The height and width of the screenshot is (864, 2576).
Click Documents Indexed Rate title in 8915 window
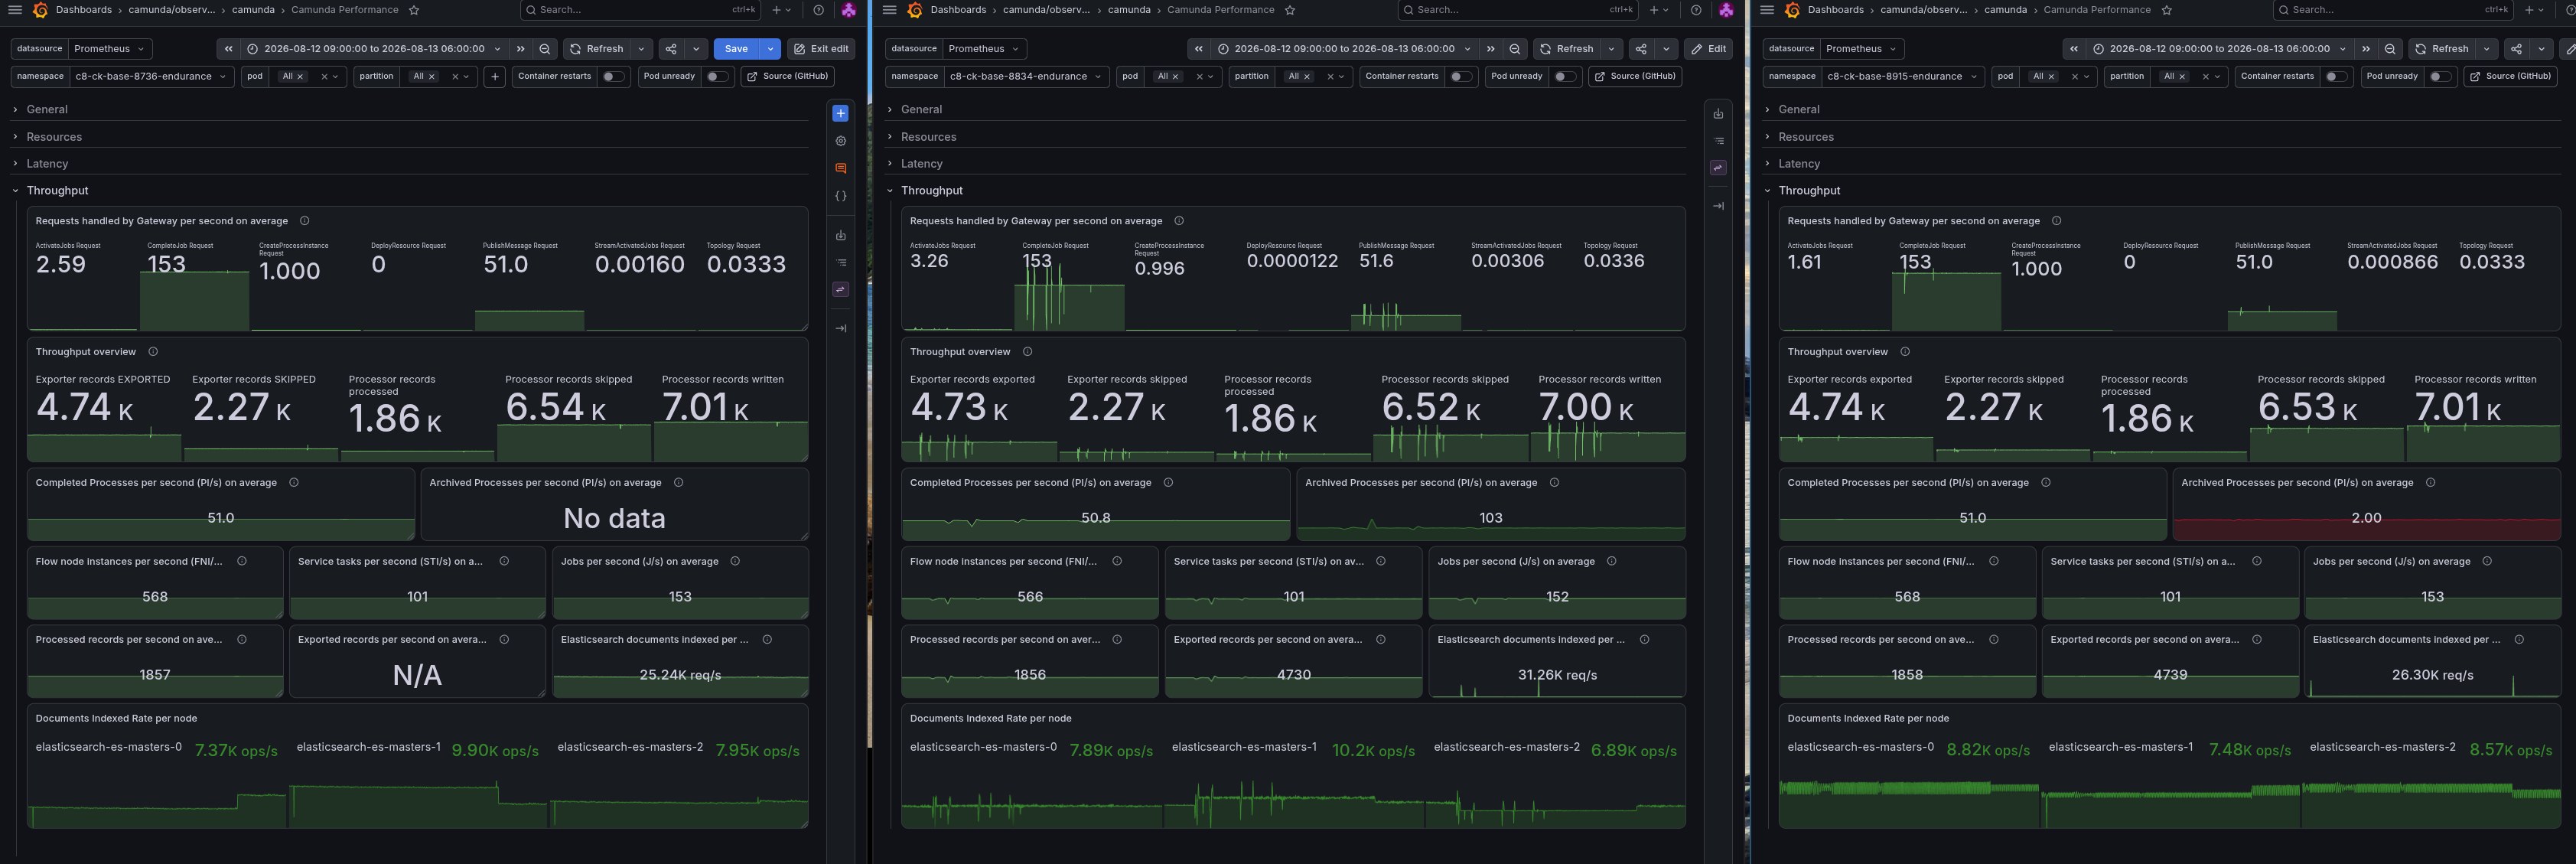tap(1867, 719)
